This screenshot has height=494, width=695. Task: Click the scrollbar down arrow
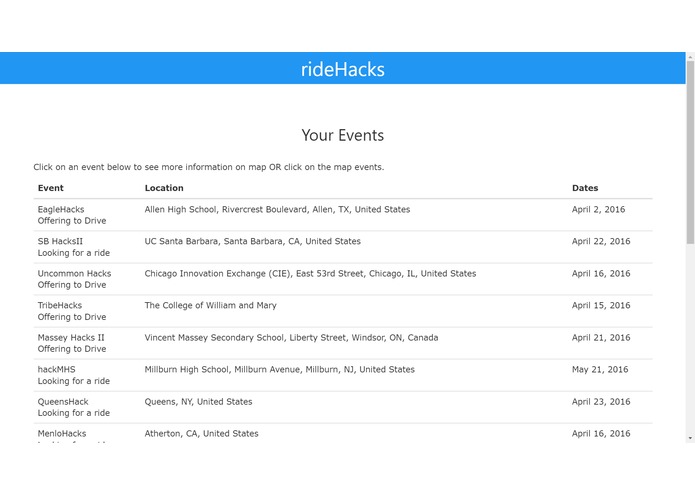[690, 438]
